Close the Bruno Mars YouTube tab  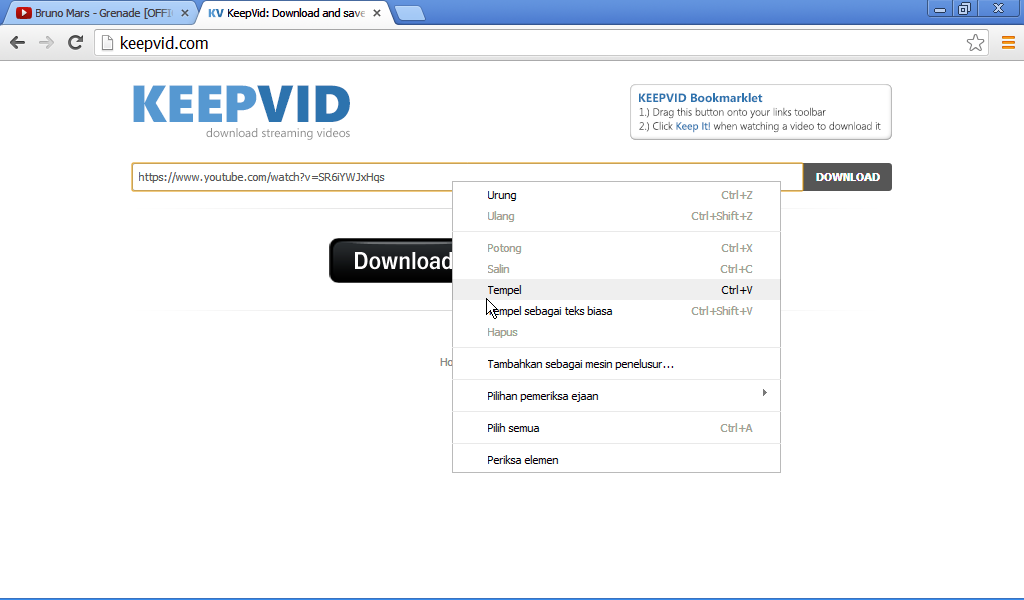pyautogui.click(x=185, y=13)
